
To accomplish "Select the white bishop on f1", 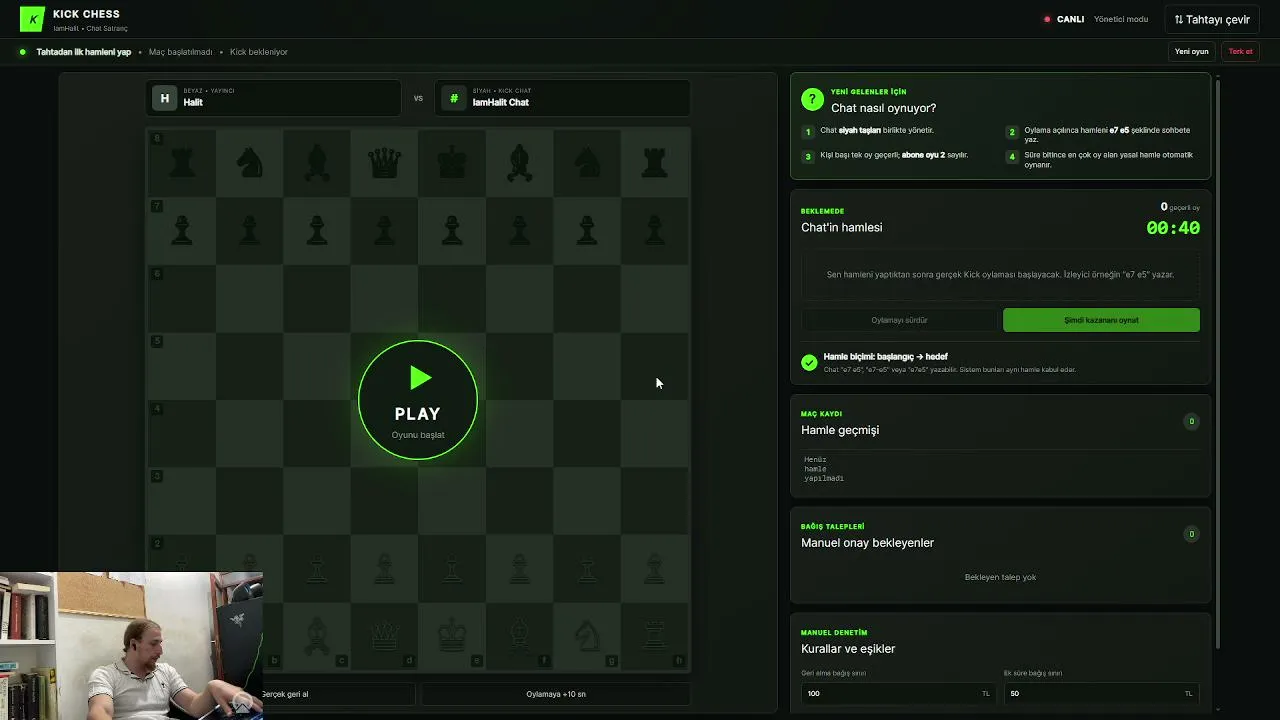I will point(519,634).
